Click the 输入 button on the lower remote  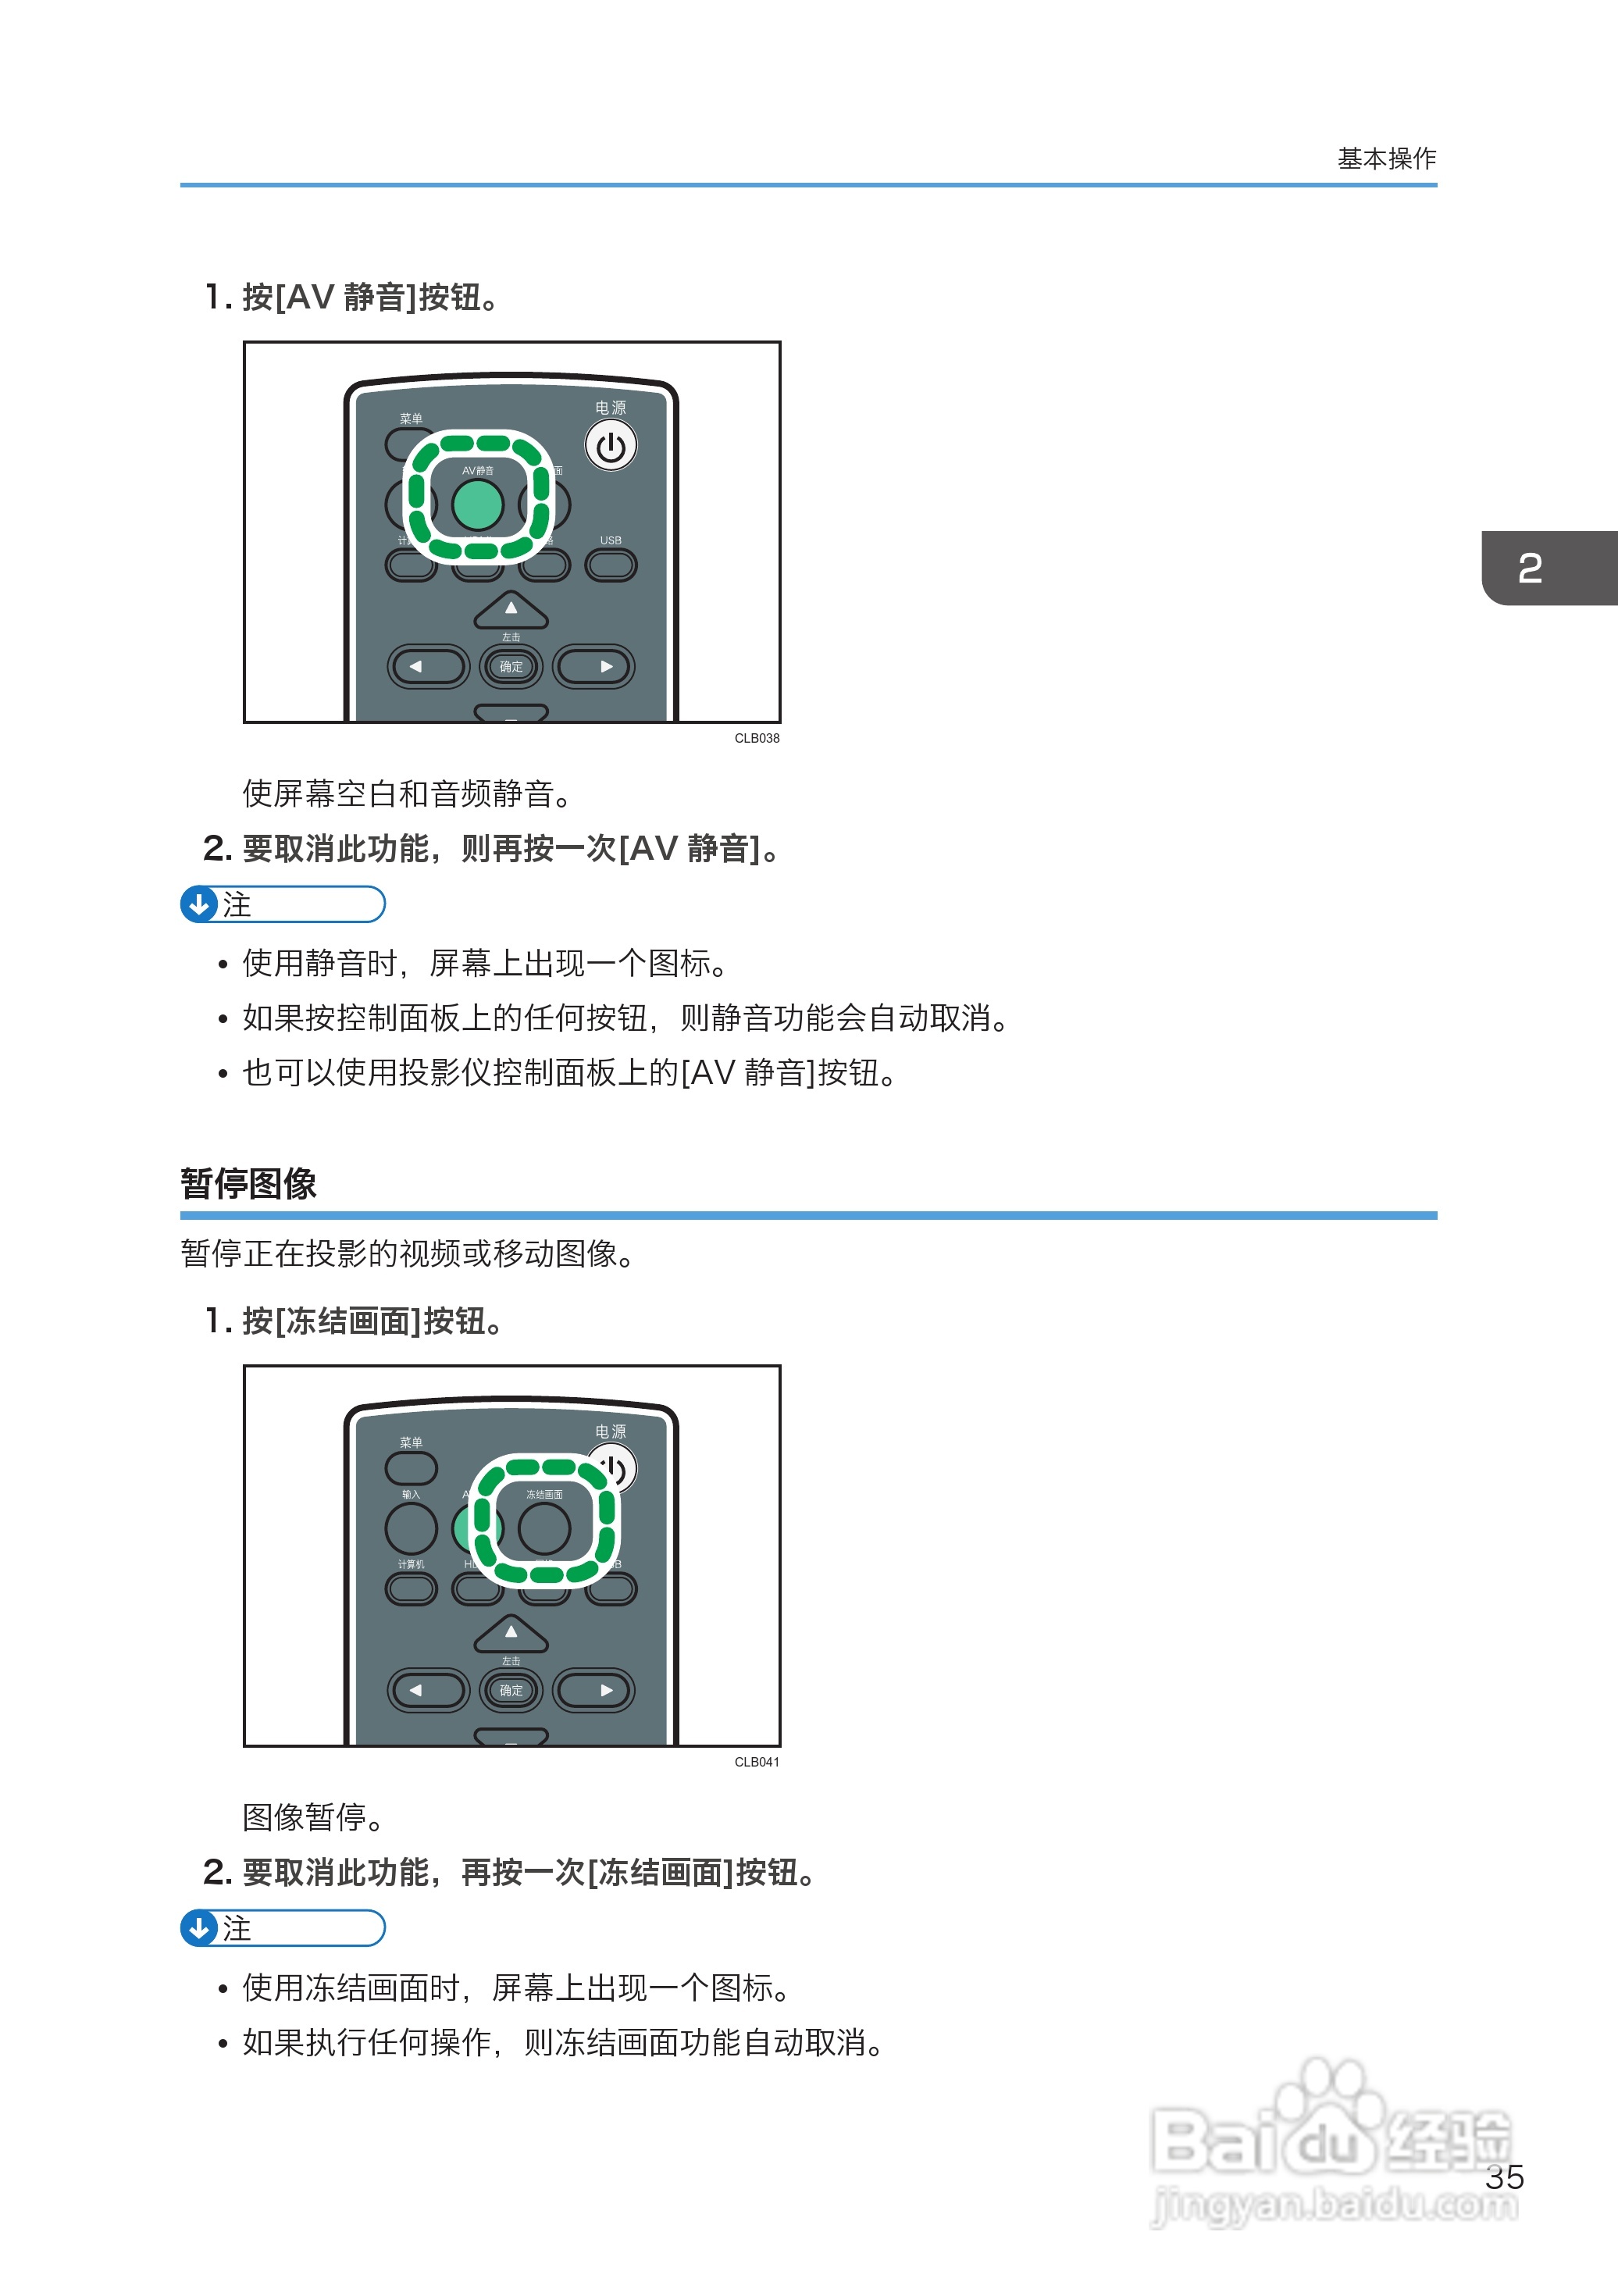coord(411,1528)
